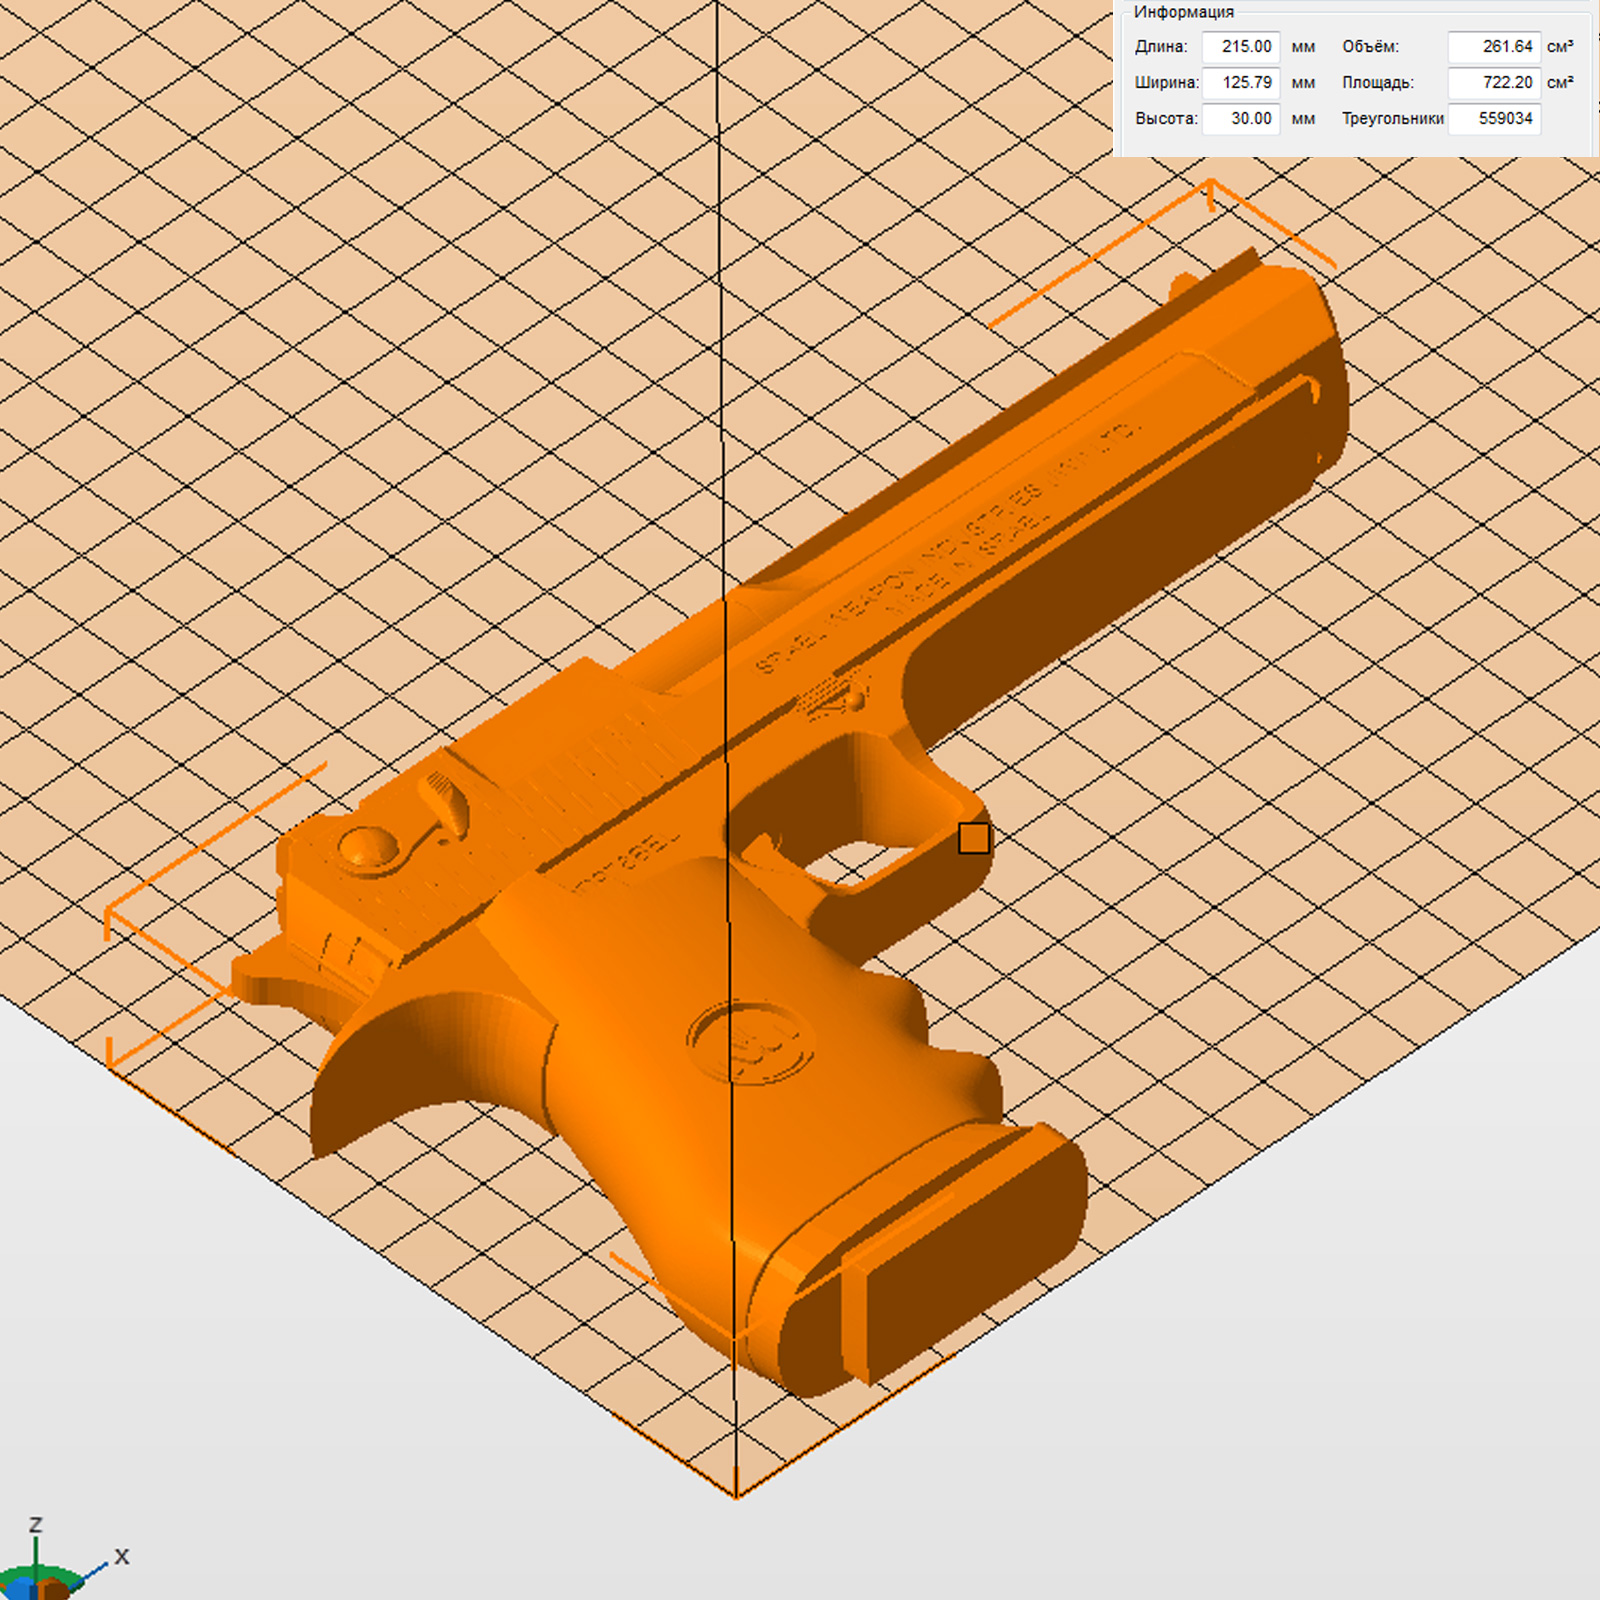
Task: Select the Объём volume field
Action: (x=1494, y=47)
